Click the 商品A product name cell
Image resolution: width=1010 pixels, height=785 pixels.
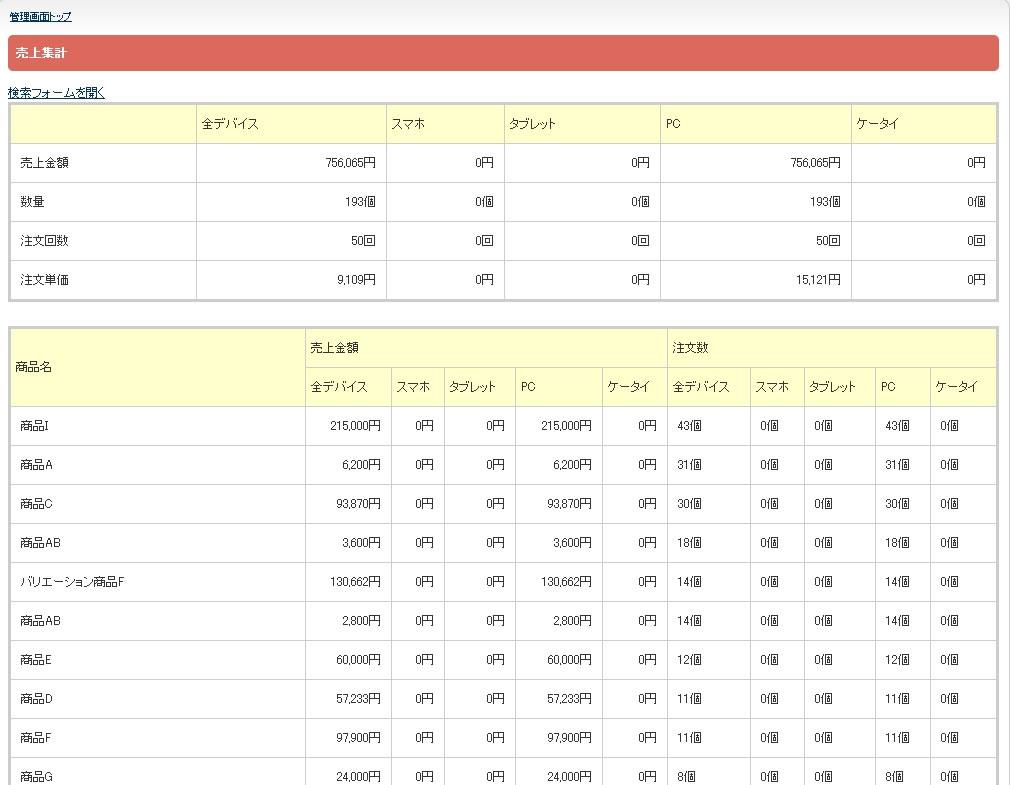(x=36, y=465)
